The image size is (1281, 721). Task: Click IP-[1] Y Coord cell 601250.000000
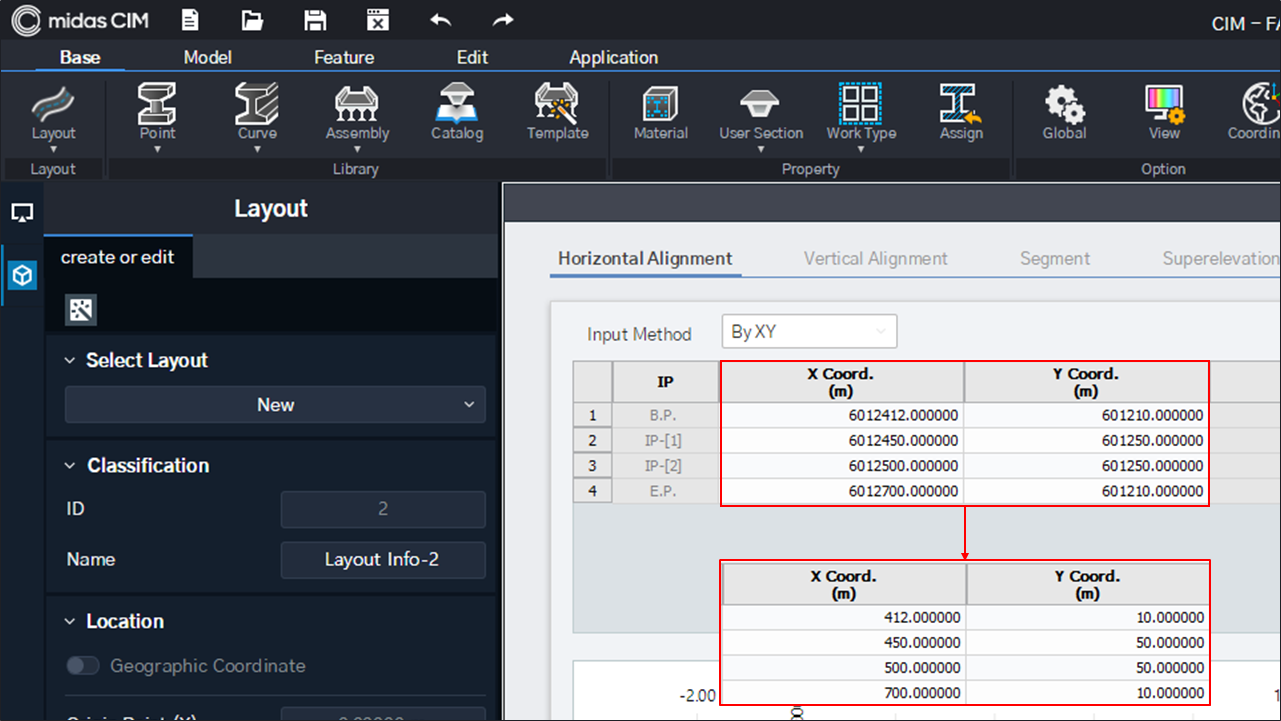pyautogui.click(x=1086, y=441)
